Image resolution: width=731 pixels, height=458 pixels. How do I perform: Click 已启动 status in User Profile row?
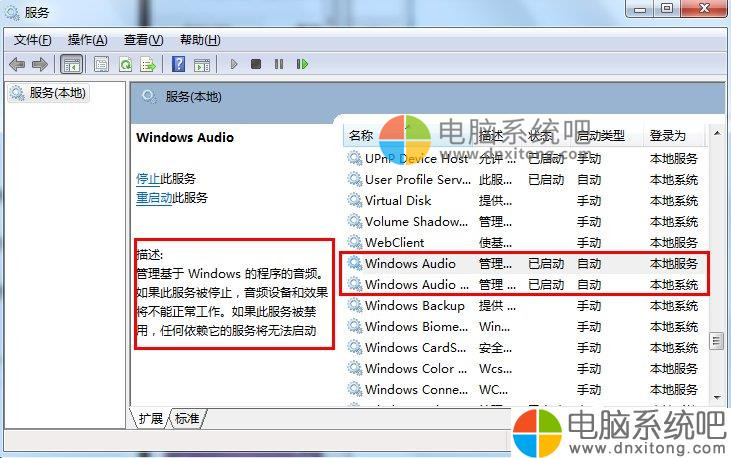546,180
